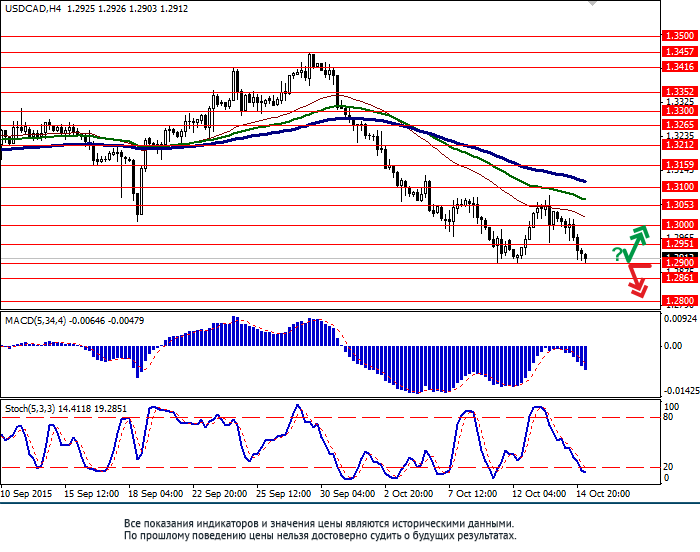Click the 12 Oct 04:00 time label
The image size is (700, 552).
pos(539,494)
